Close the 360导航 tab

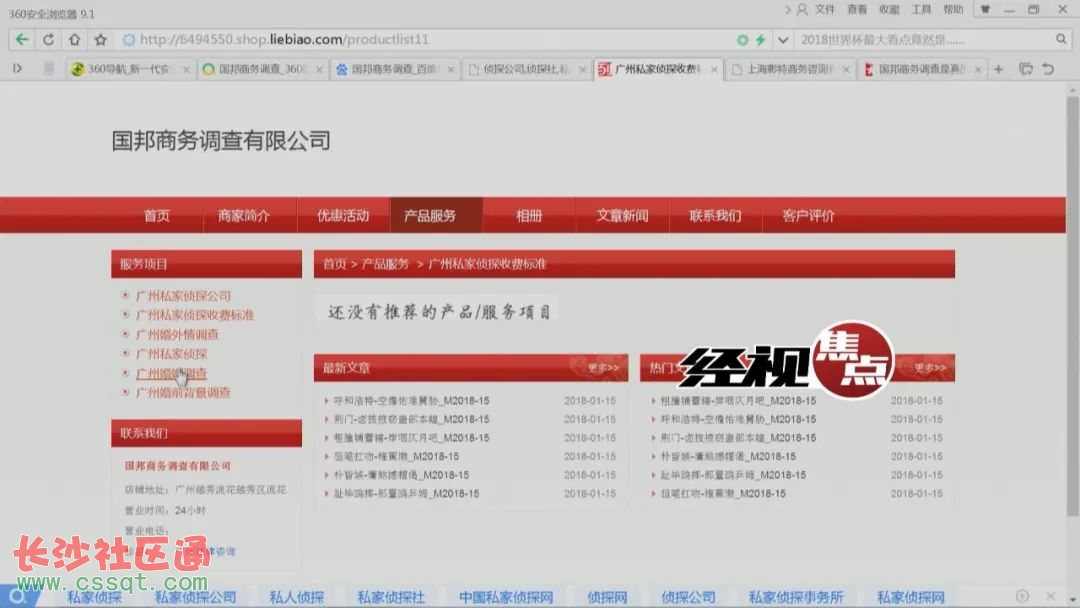tap(186, 70)
